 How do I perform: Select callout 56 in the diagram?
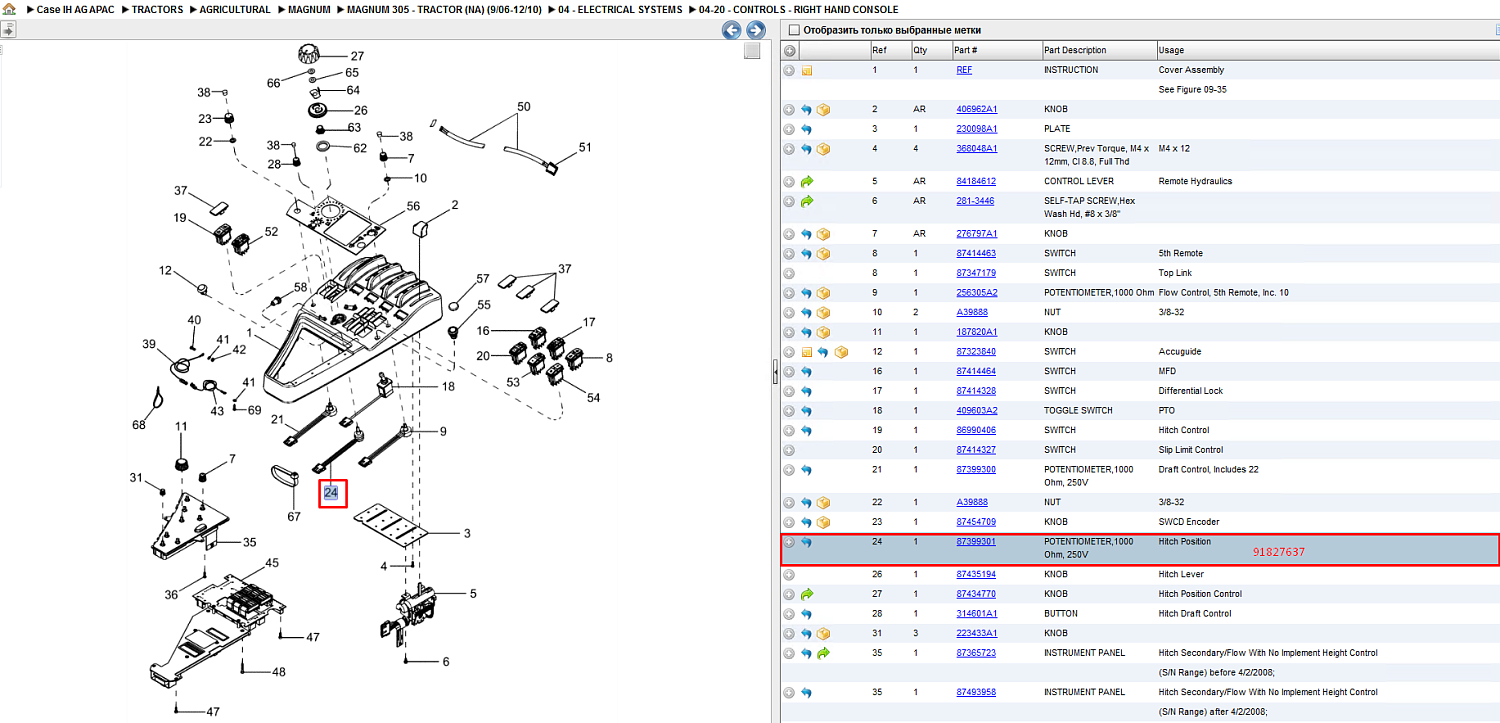413,206
